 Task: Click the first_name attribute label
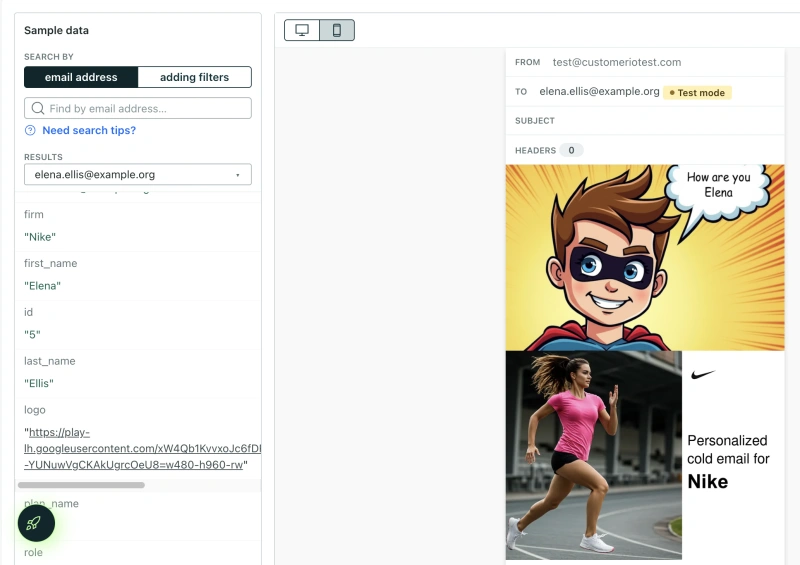click(51, 263)
